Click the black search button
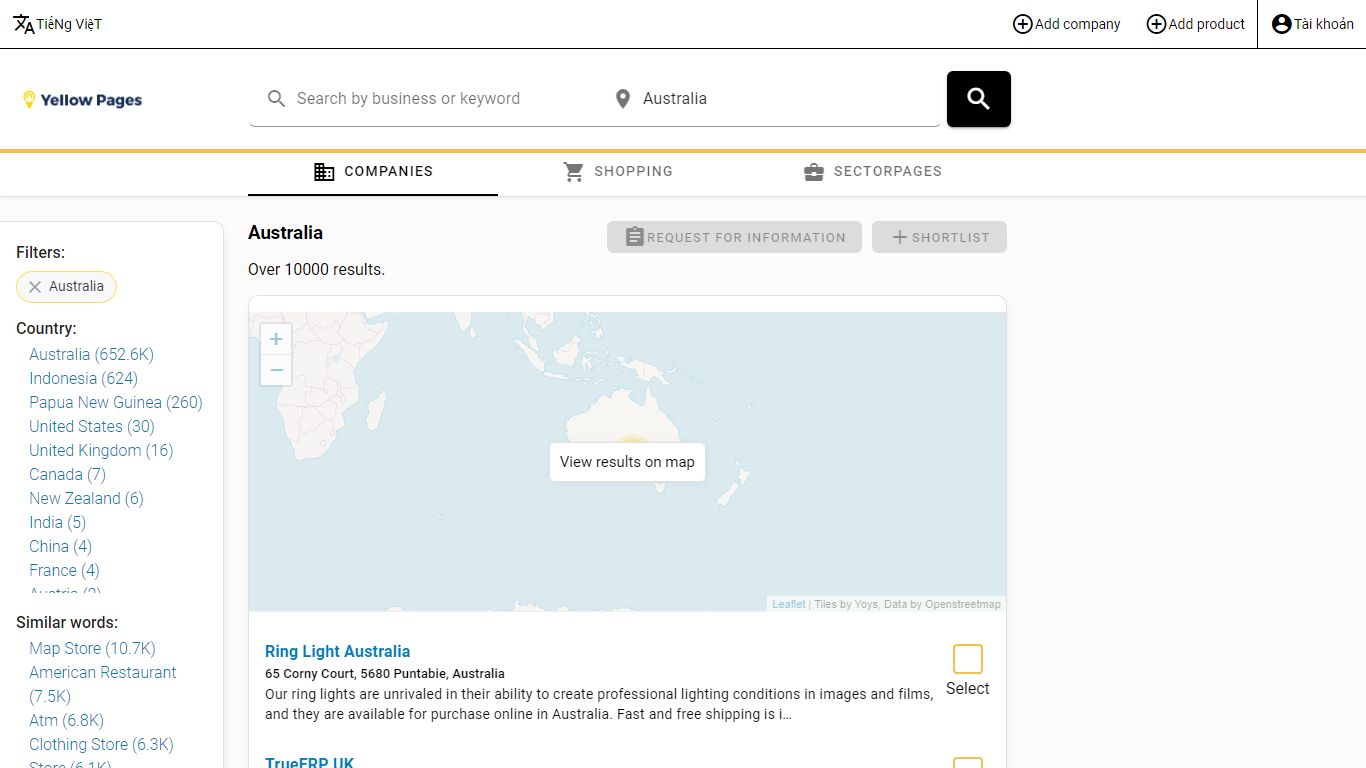The width and height of the screenshot is (1366, 768). coord(979,99)
